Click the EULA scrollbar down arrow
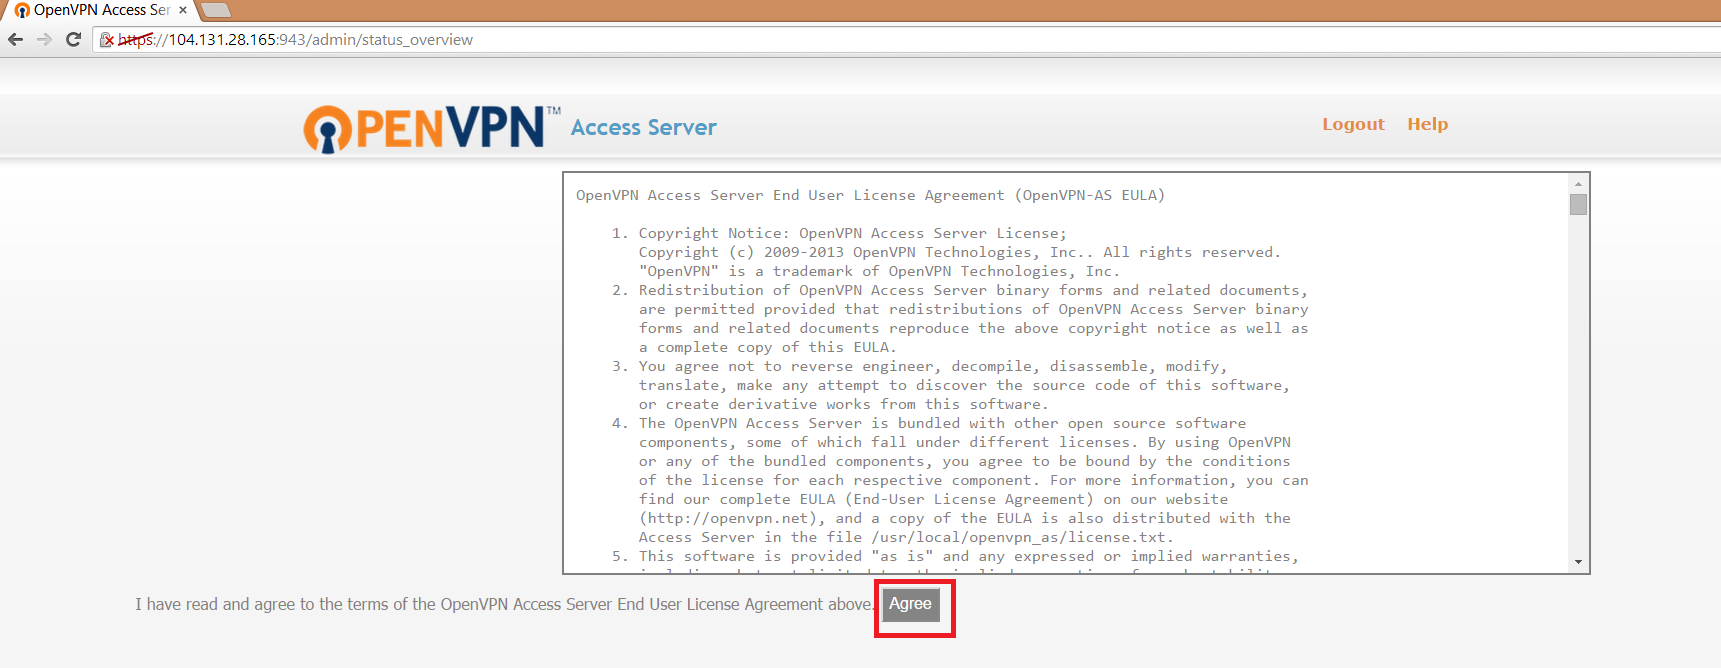The height and width of the screenshot is (668, 1721). coord(1578,562)
